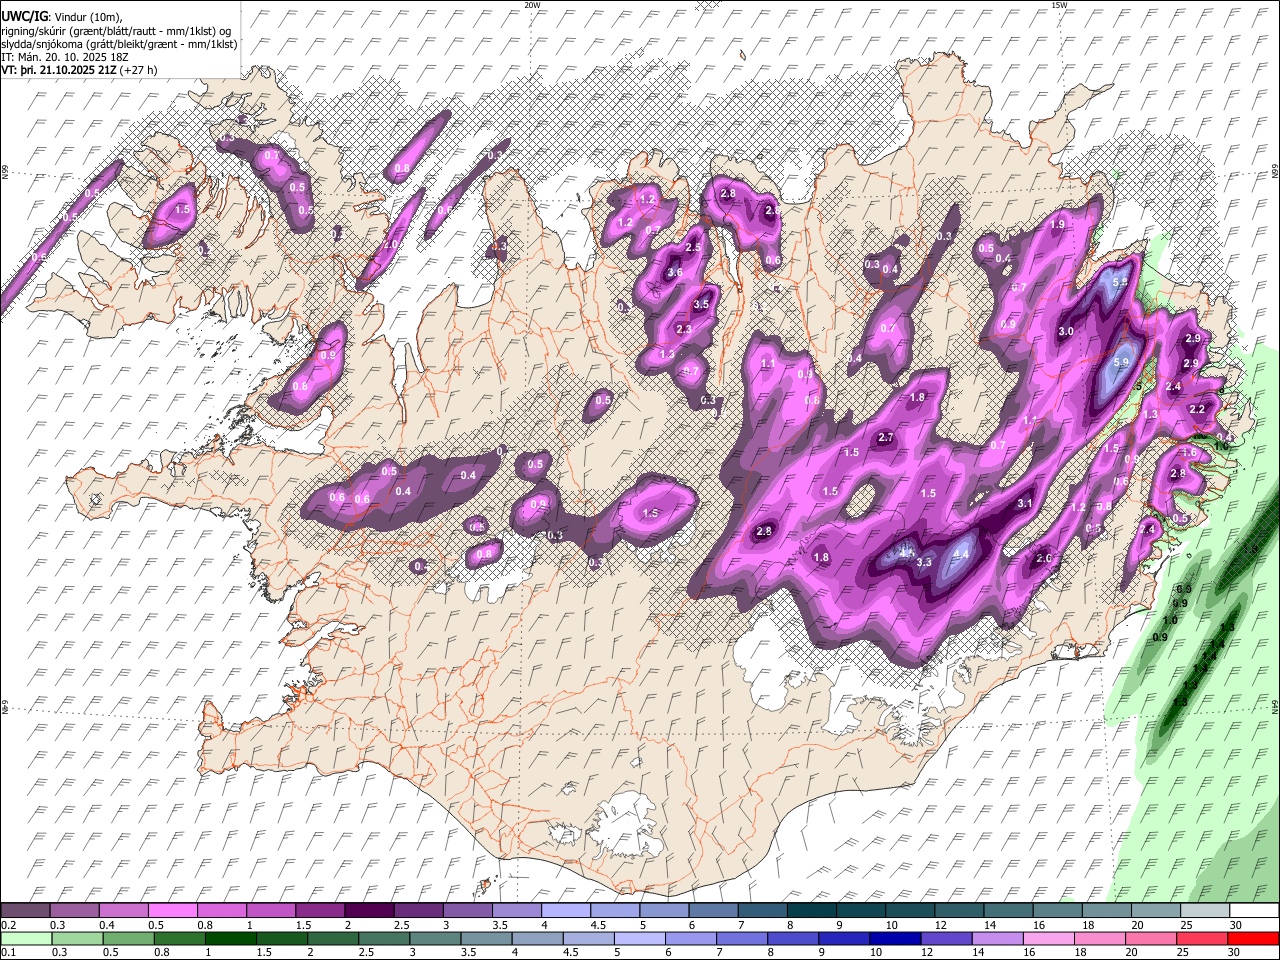Screen dimensions: 1280x960
Task: Click the '2.2' snowfall value on the east coast
Action: click(1197, 409)
